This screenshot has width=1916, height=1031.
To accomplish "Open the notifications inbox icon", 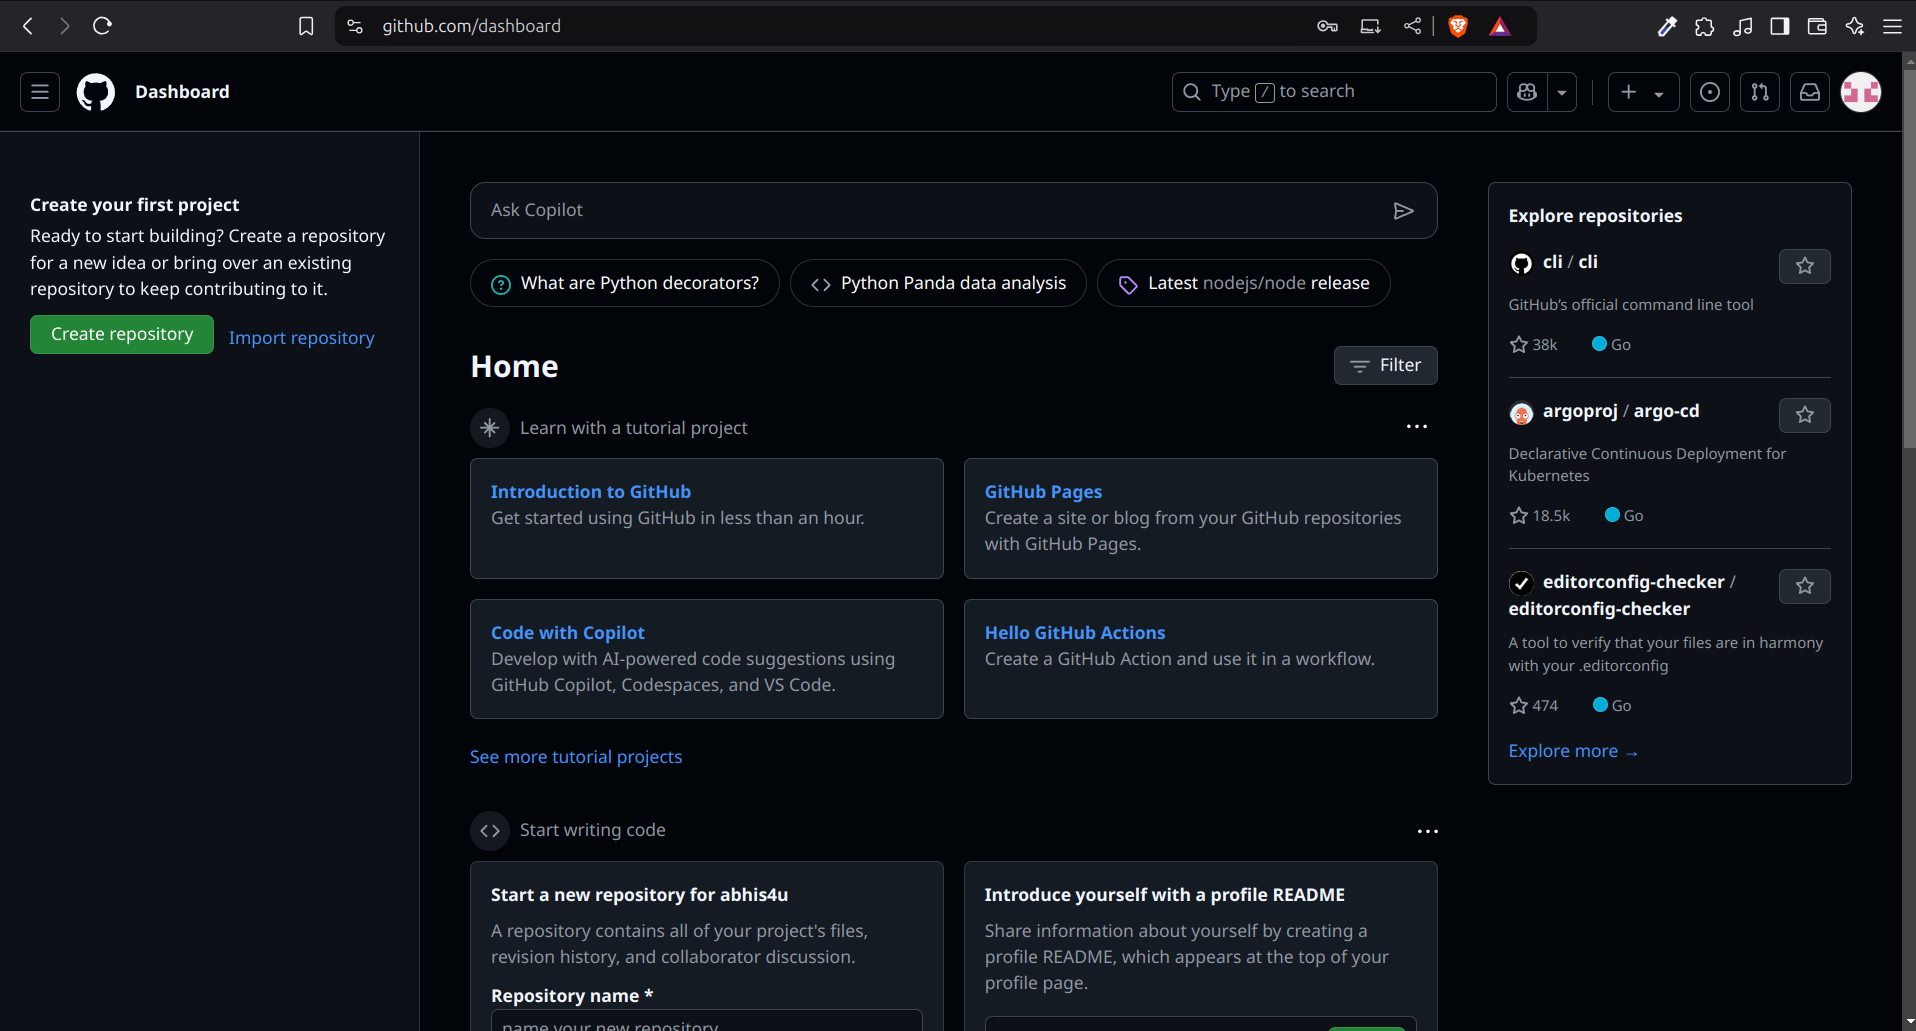I will pyautogui.click(x=1810, y=92).
